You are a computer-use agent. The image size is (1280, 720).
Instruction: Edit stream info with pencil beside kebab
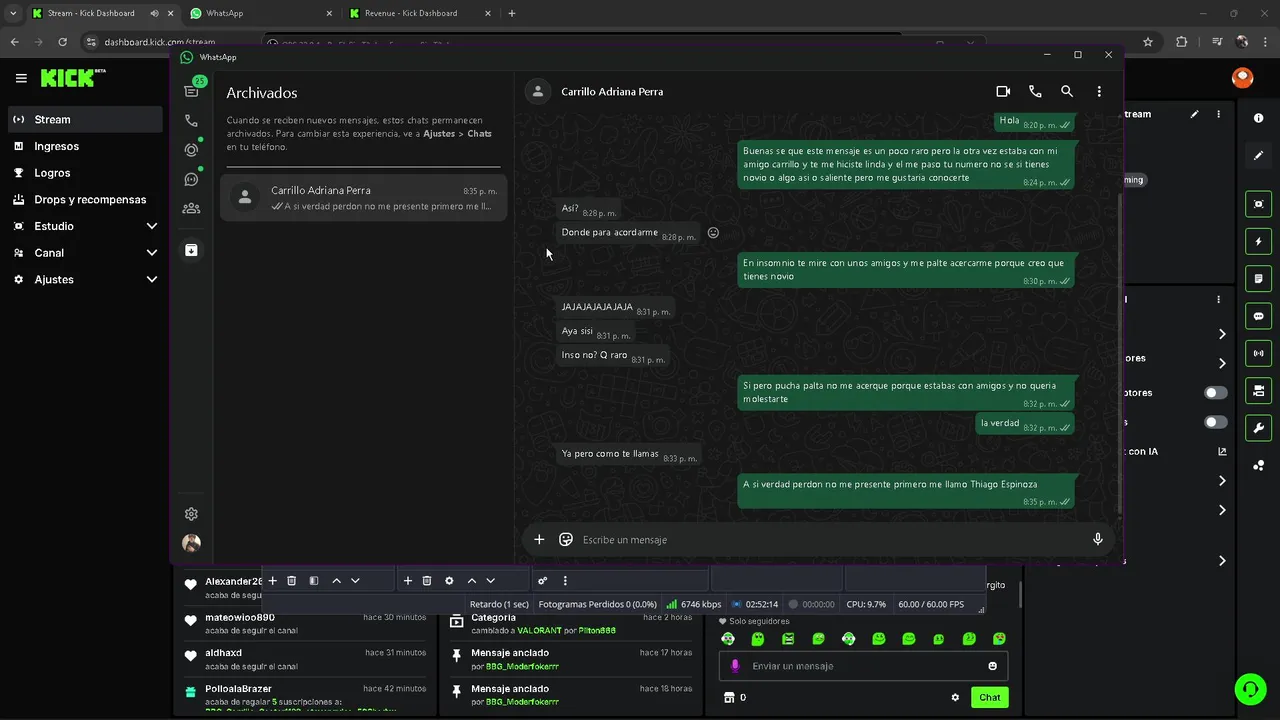pyautogui.click(x=1194, y=114)
